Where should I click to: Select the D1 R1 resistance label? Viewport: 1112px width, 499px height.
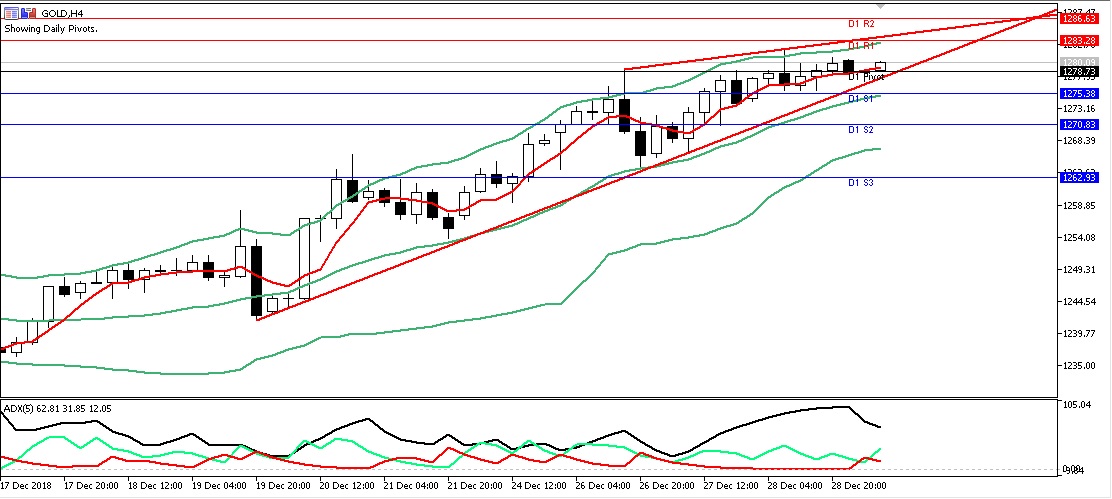coord(861,45)
